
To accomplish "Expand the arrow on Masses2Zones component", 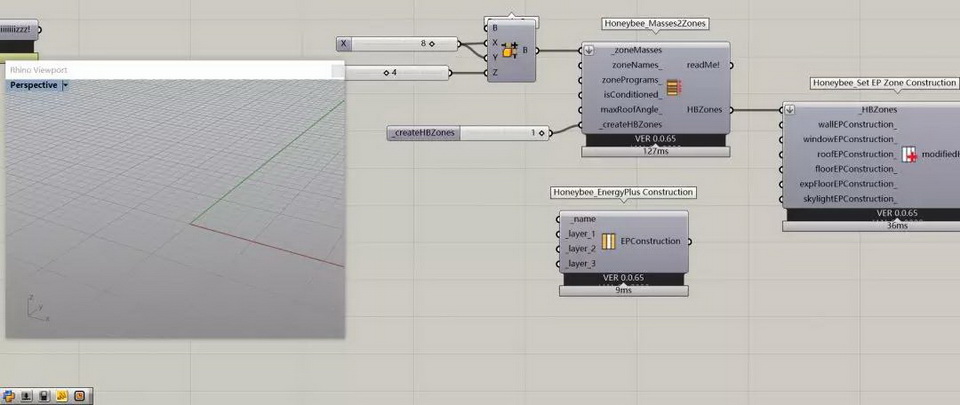I will coord(590,50).
